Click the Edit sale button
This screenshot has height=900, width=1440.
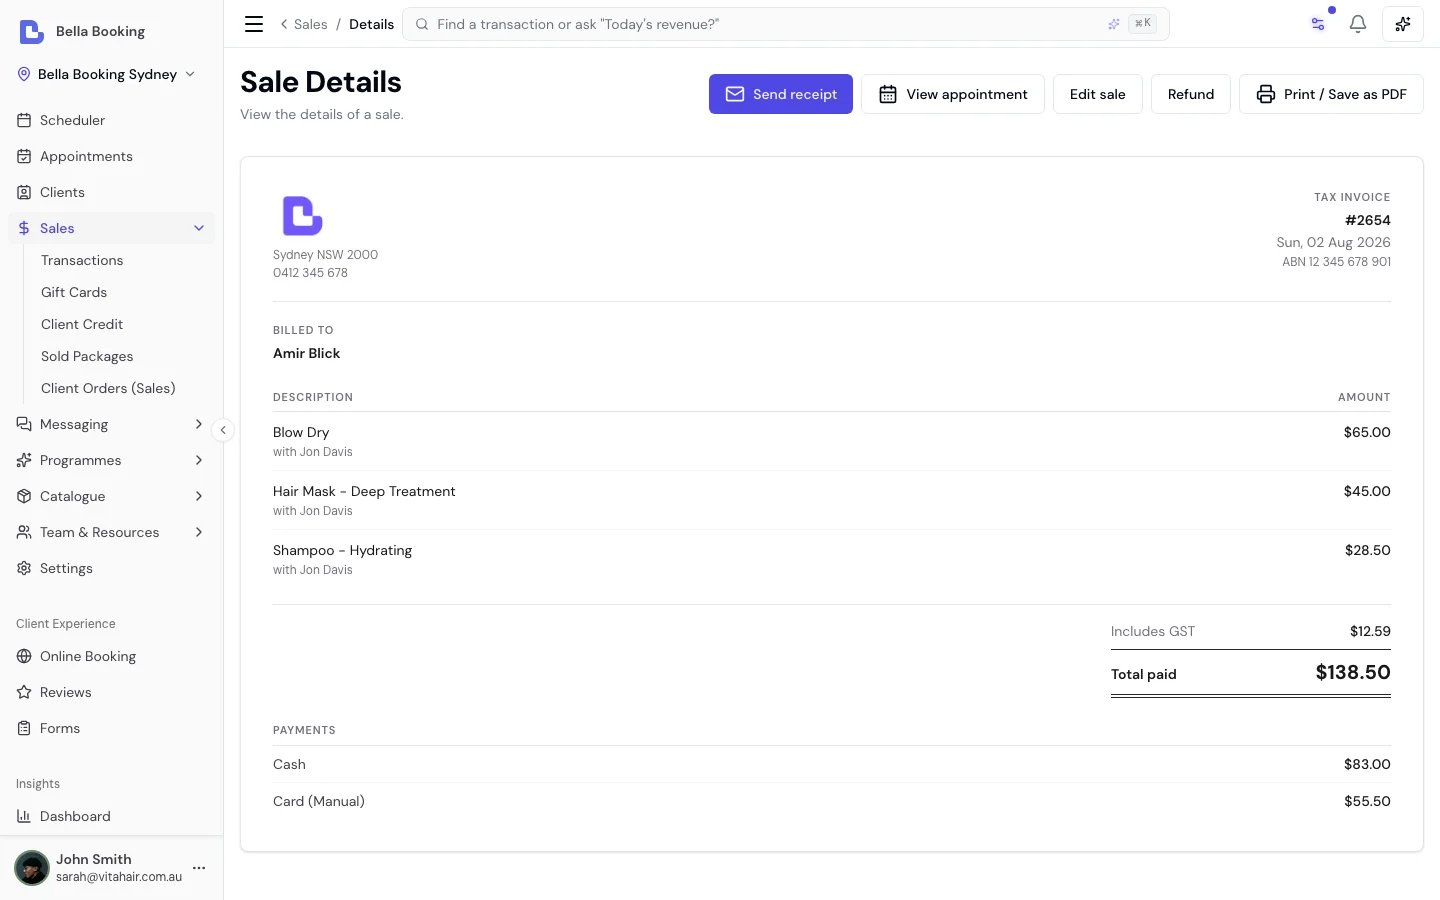1098,94
